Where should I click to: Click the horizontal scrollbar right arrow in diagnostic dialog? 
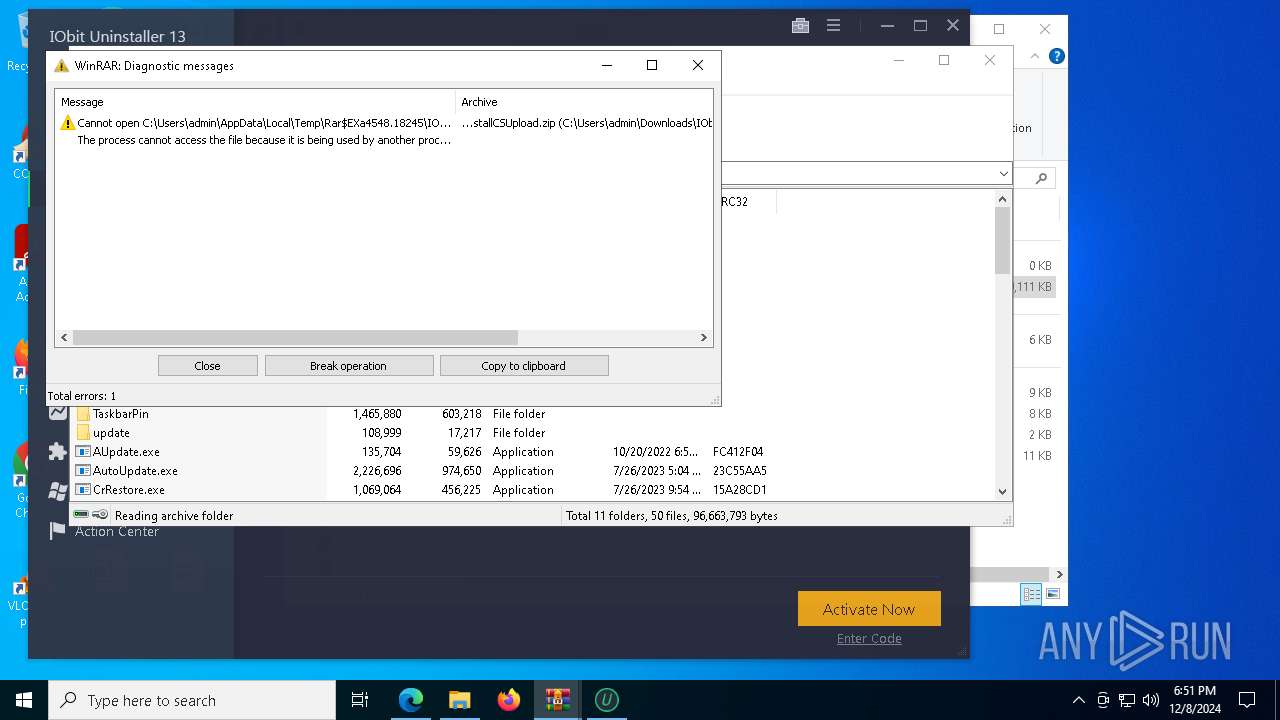tap(703, 338)
